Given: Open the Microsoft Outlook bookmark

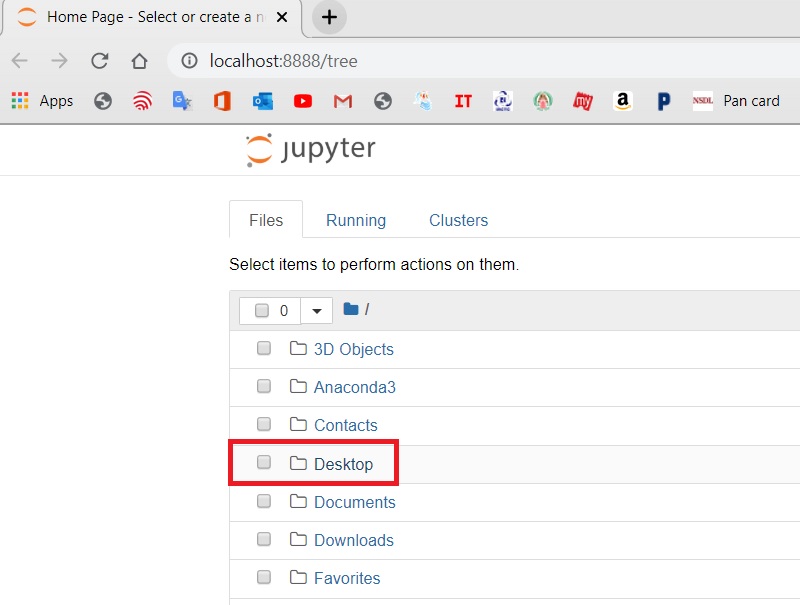Looking at the screenshot, I should [262, 100].
